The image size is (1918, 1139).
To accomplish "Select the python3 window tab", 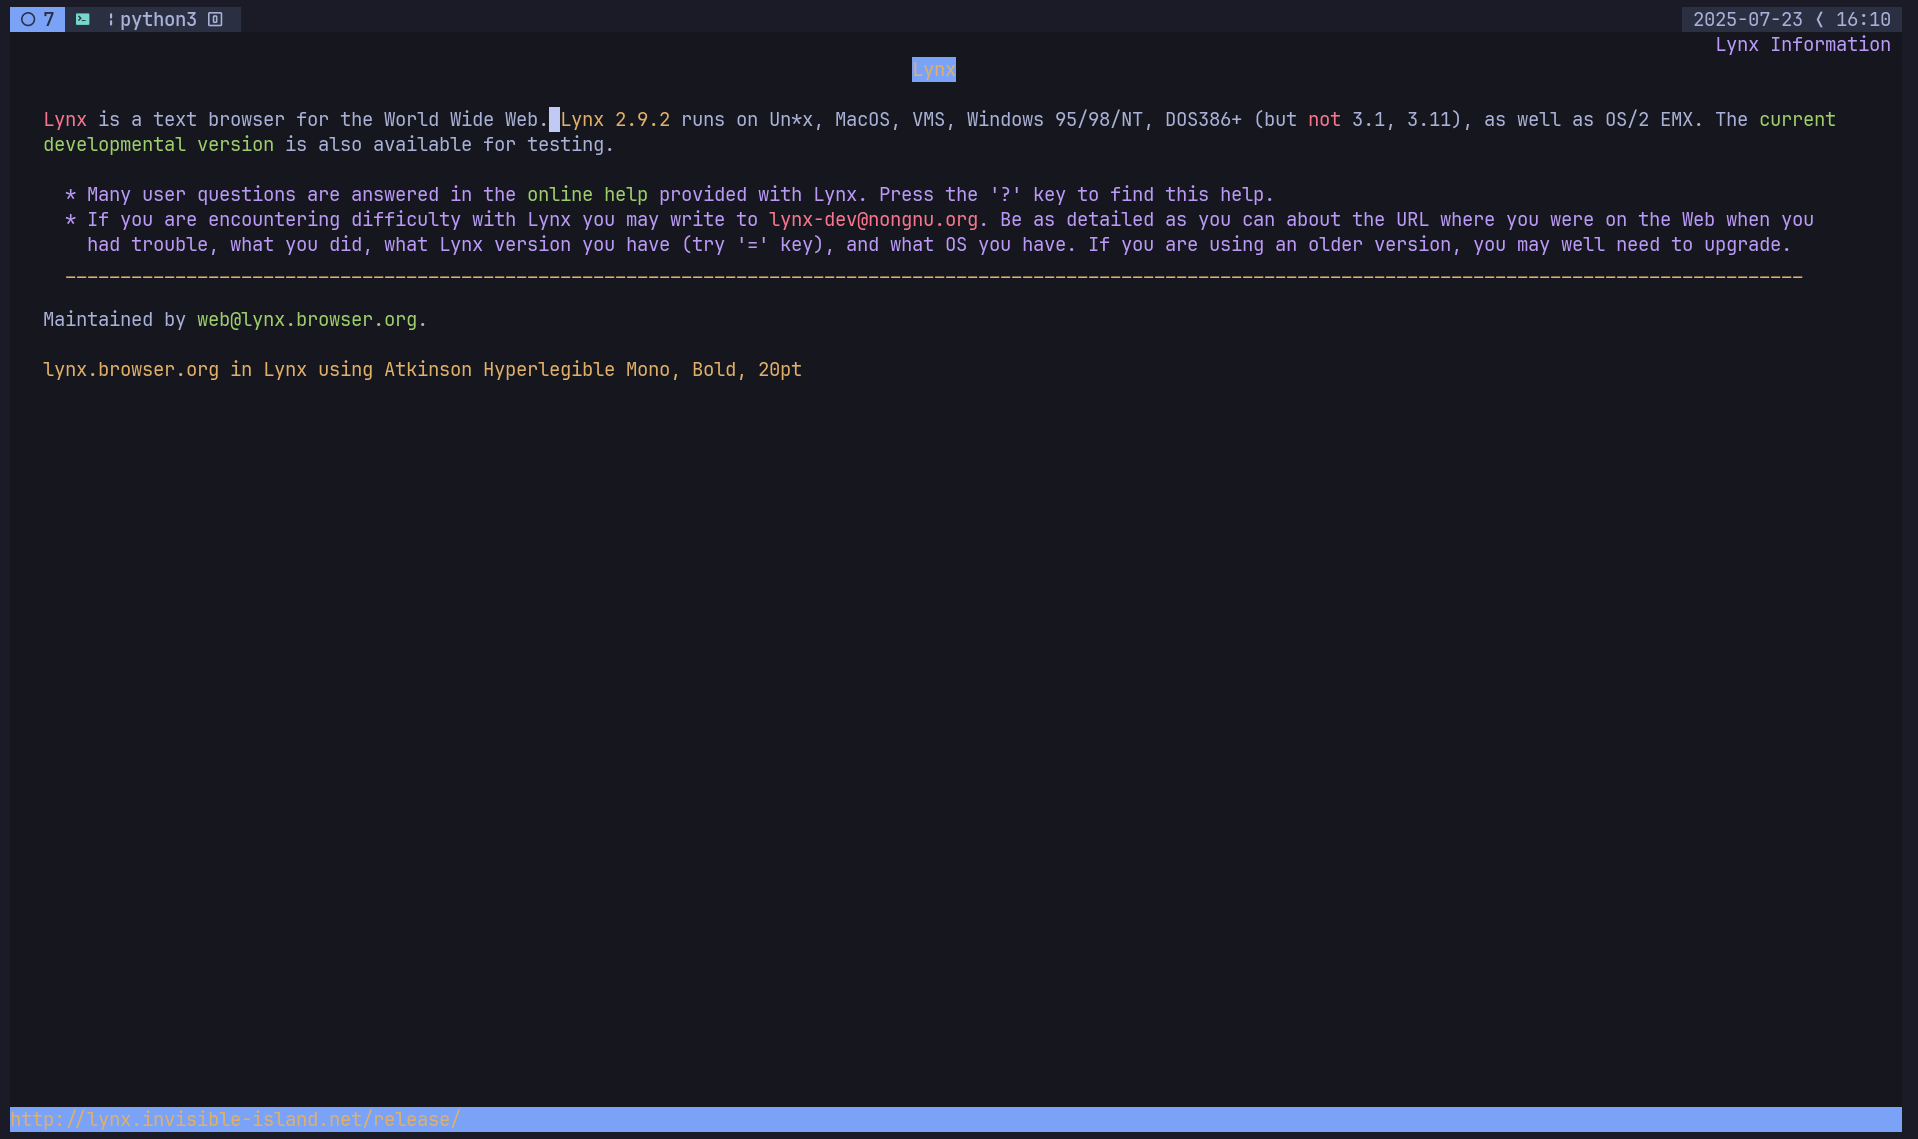I will pos(158,19).
